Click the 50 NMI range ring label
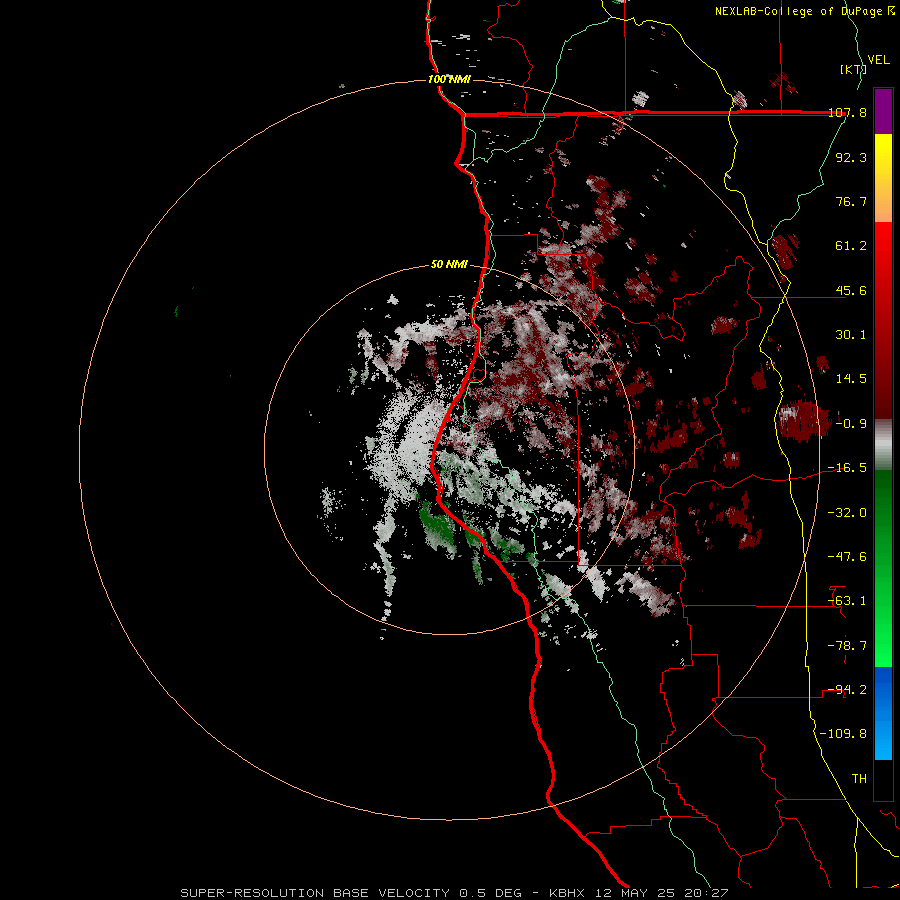900x900 pixels. click(x=449, y=265)
